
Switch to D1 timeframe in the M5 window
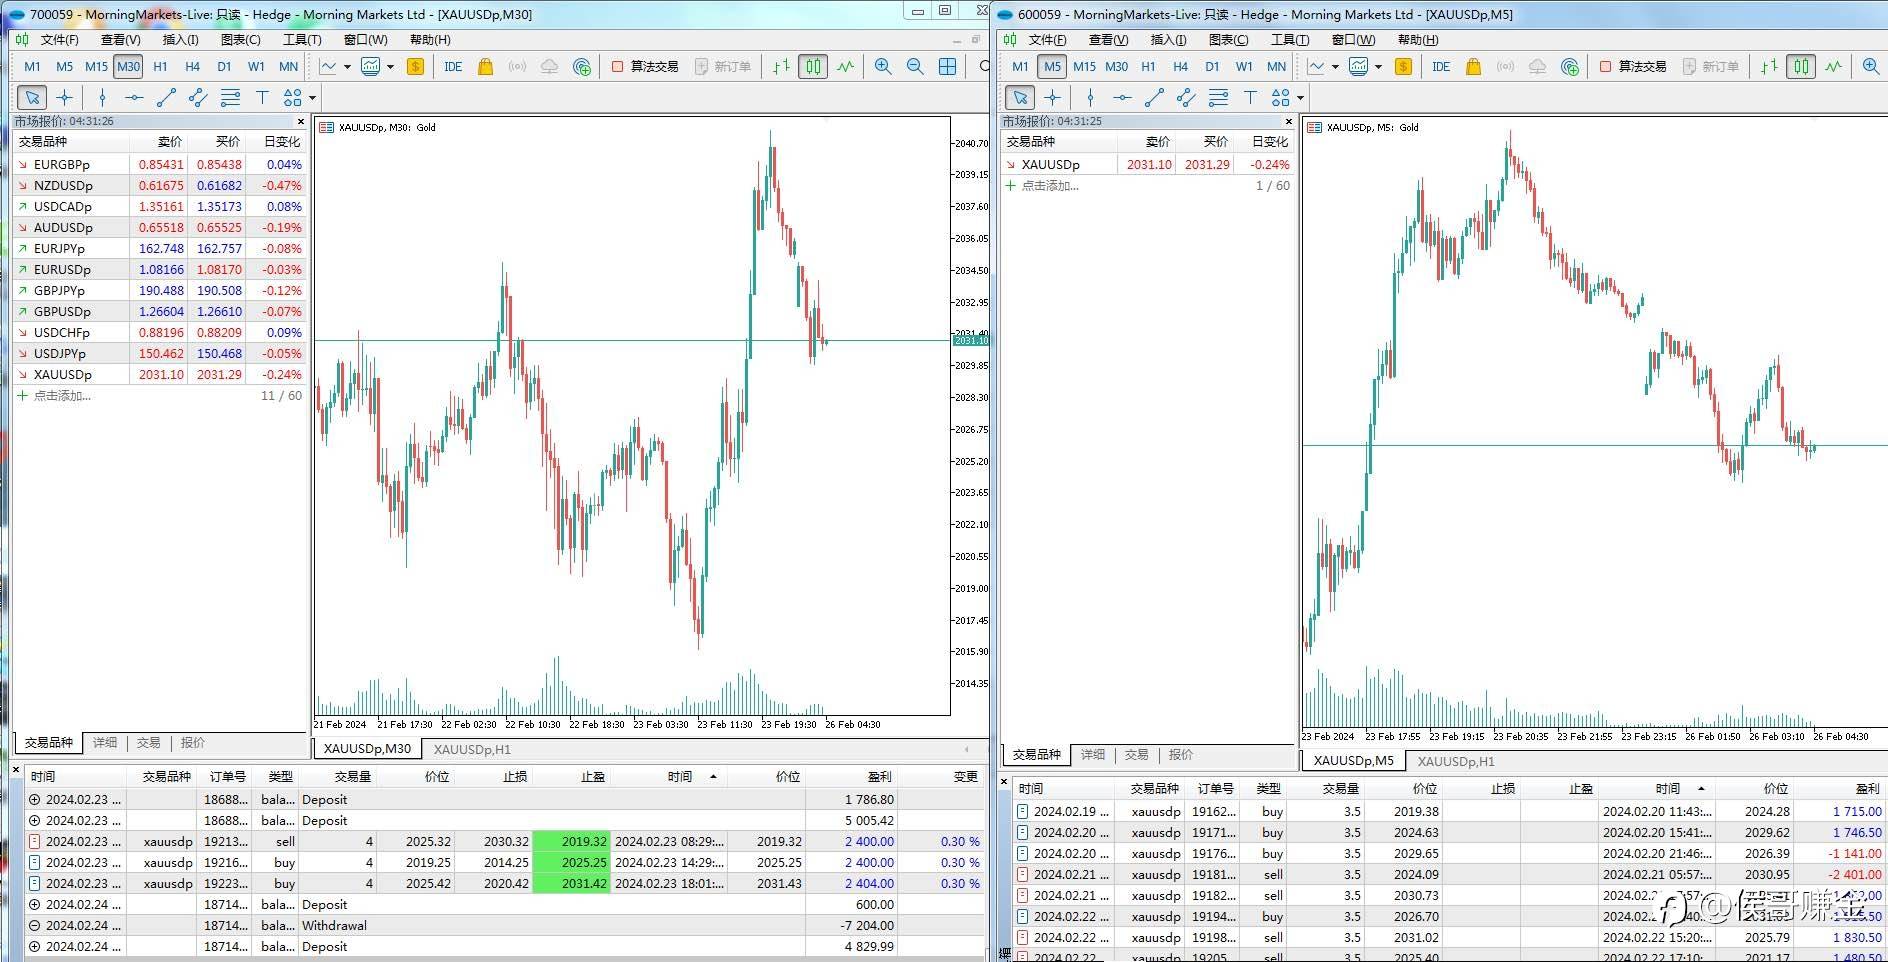[x=1212, y=66]
